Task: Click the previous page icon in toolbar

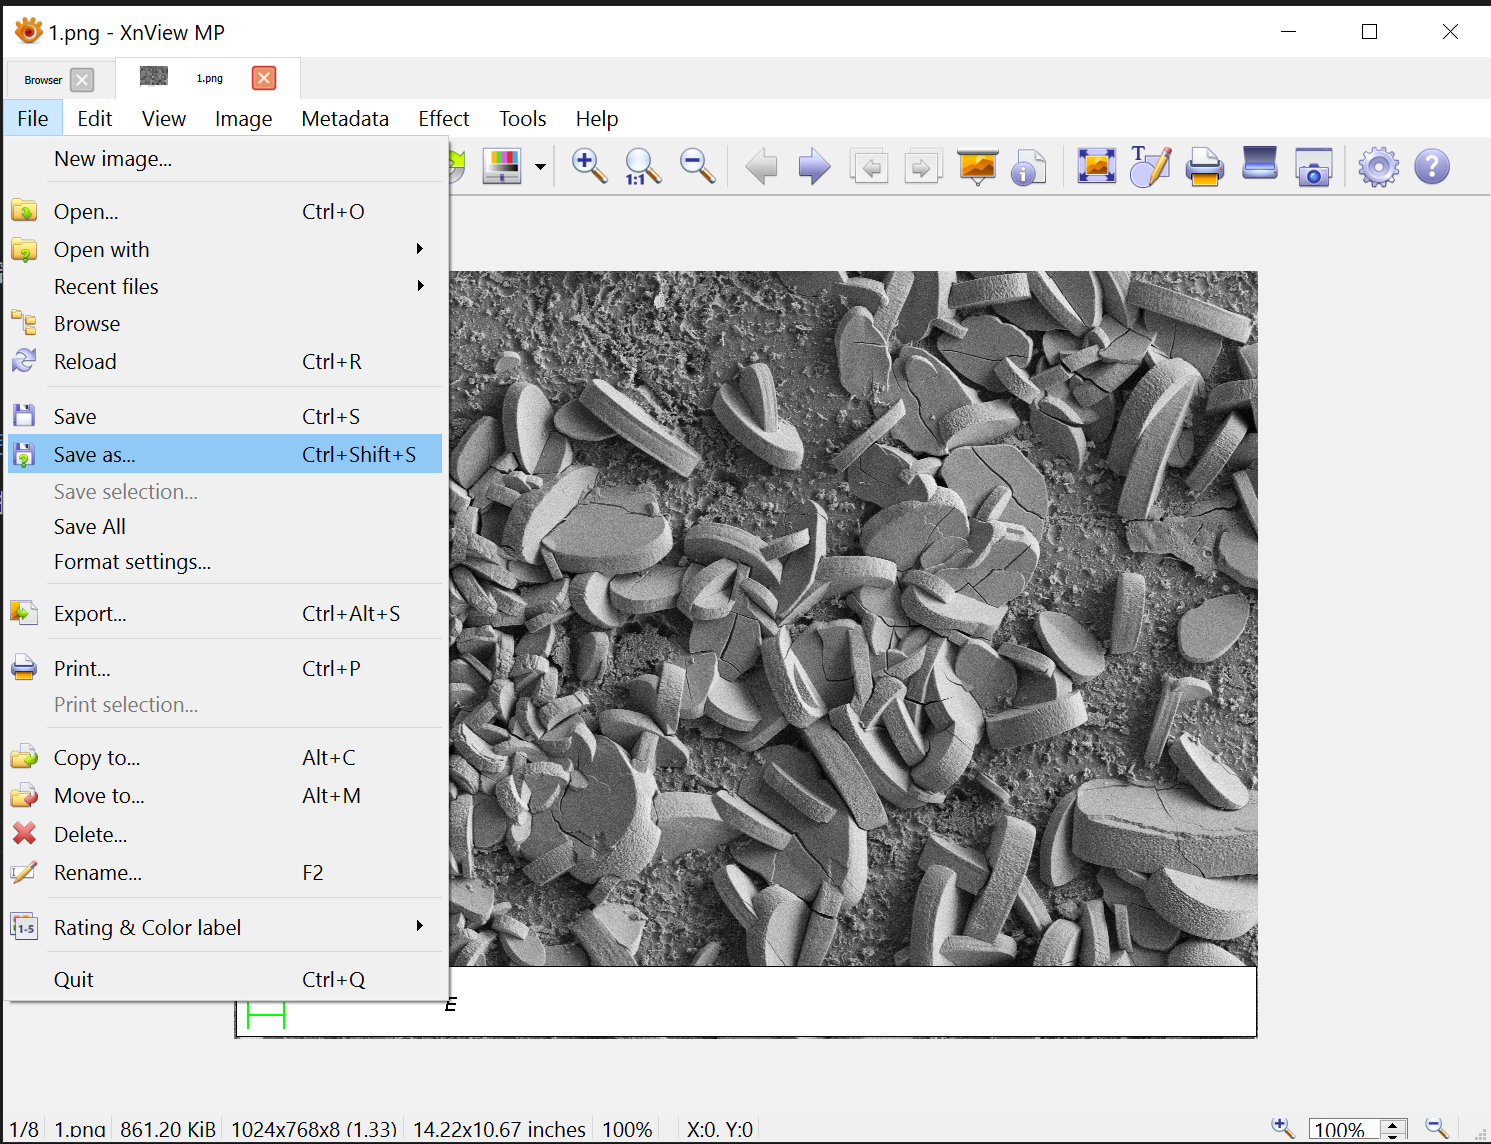Action: point(869,166)
